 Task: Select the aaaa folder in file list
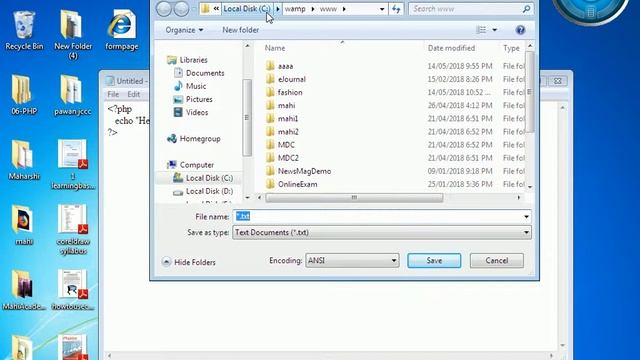[285, 66]
